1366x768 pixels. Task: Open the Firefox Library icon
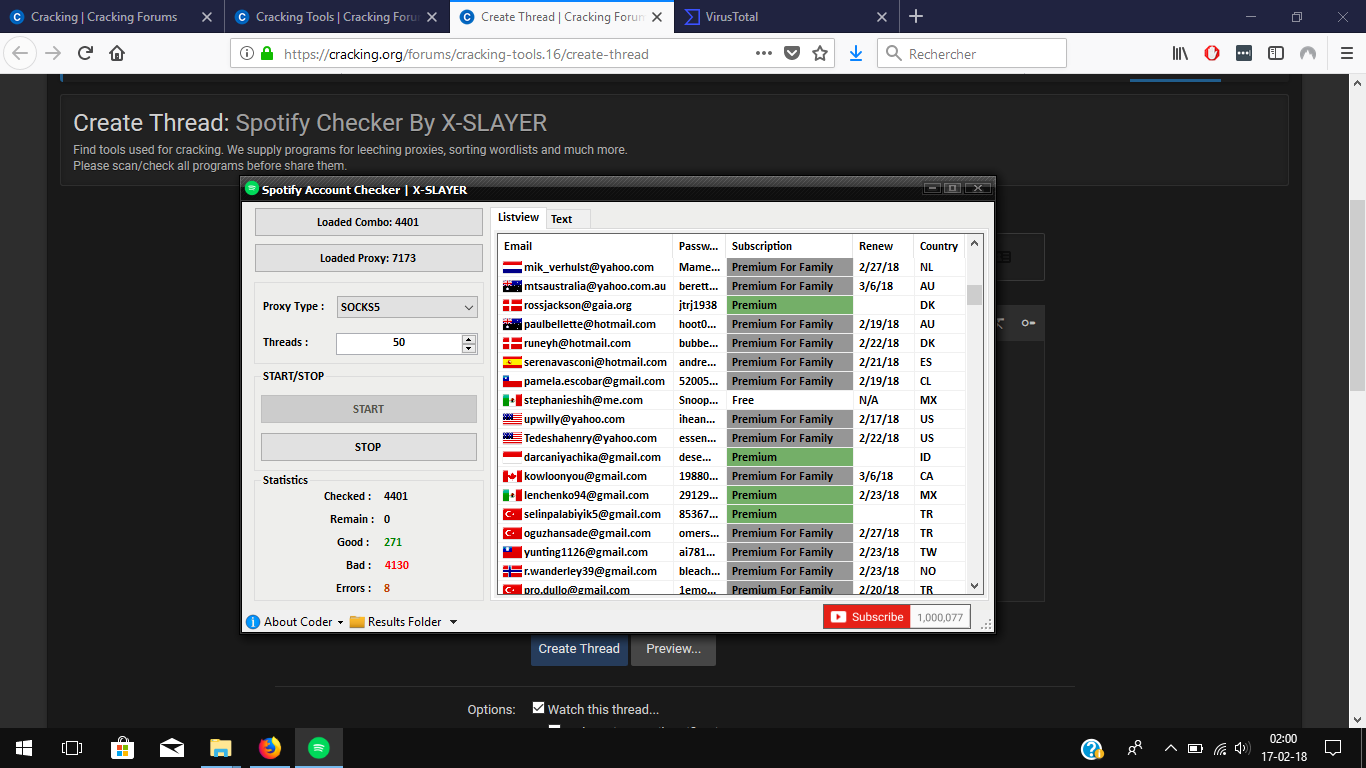tap(1181, 54)
